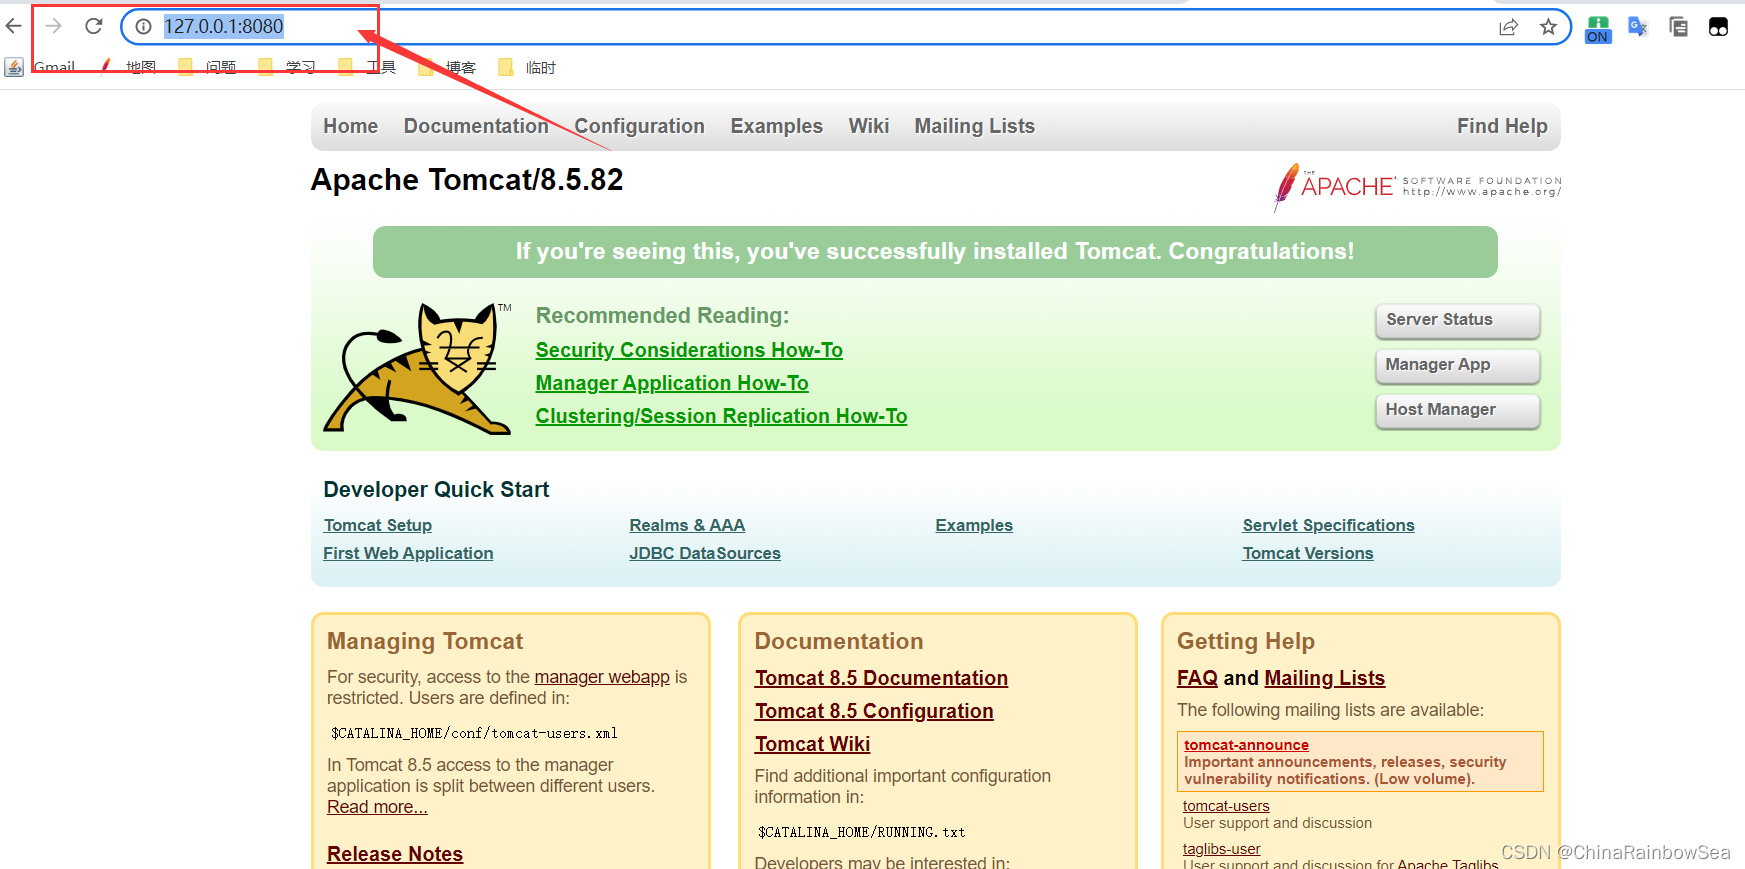Image resolution: width=1745 pixels, height=869 pixels.
Task: Click the $CATALINA_HOME/conf/tomcat-users.xml path text
Action: pos(474,733)
